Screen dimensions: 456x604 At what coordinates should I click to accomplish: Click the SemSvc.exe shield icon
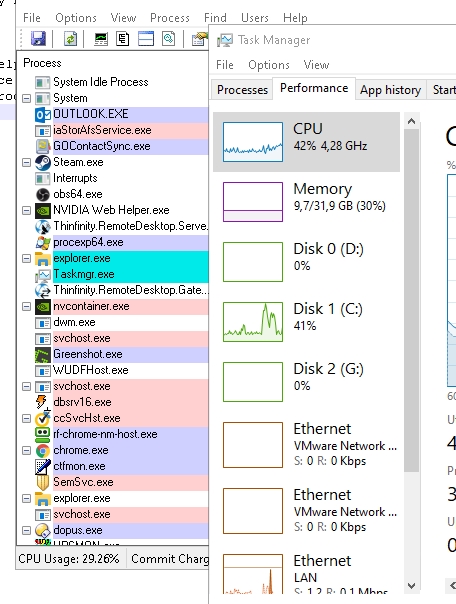[43, 483]
